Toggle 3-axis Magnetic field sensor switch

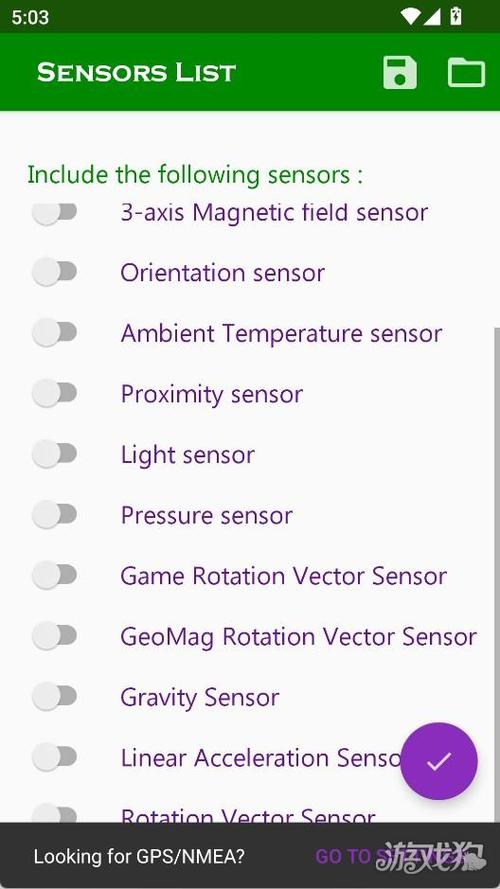click(54, 213)
